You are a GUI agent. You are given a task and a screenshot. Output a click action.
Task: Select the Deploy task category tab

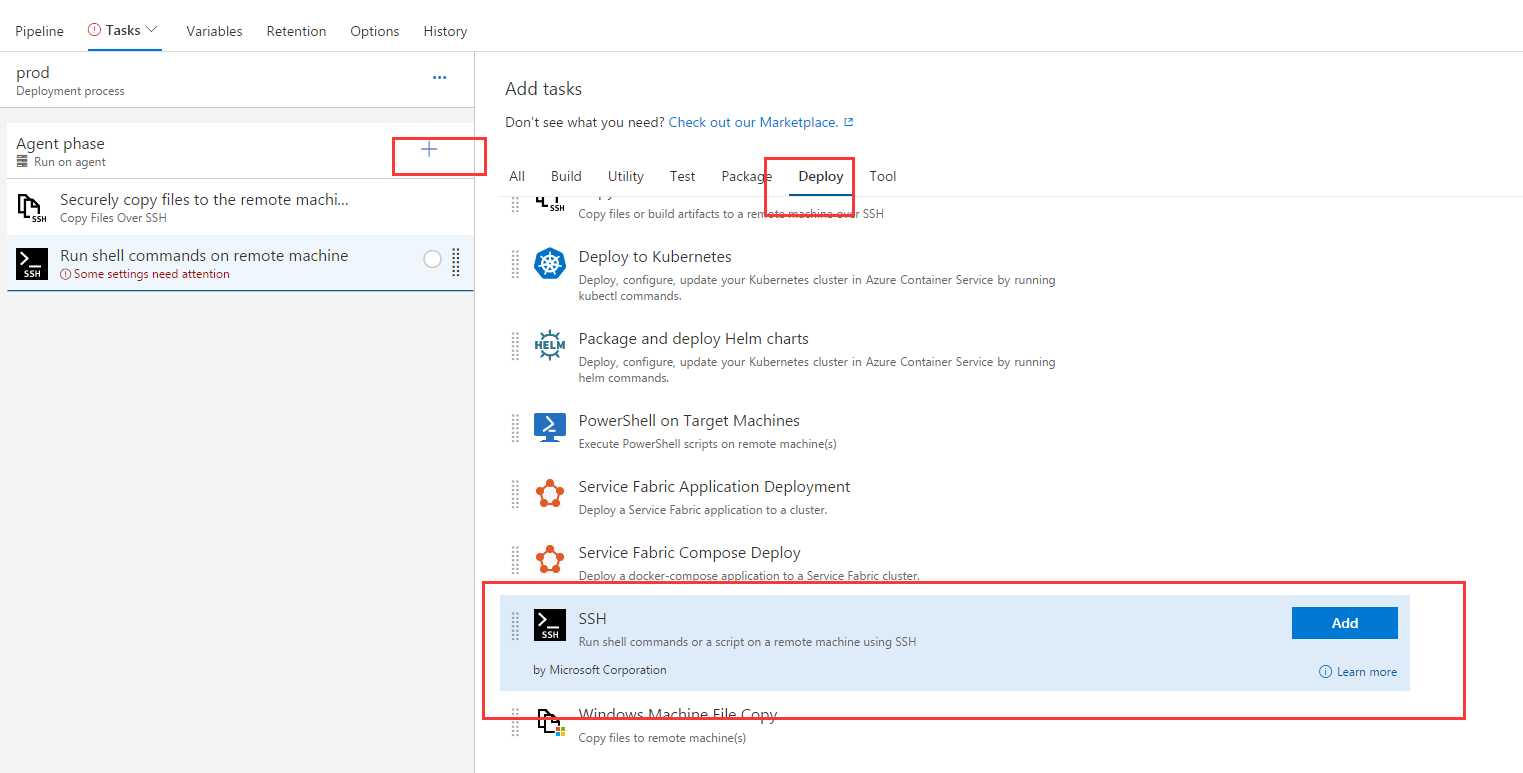[x=821, y=176]
